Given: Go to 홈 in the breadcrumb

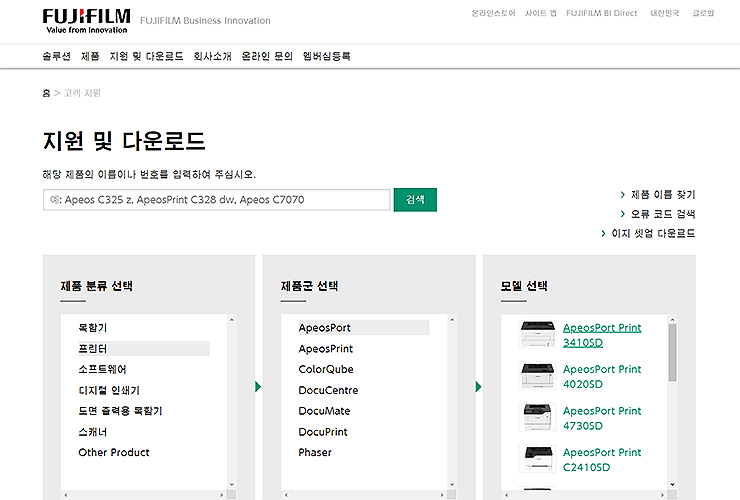Looking at the screenshot, I should pyautogui.click(x=46, y=93).
